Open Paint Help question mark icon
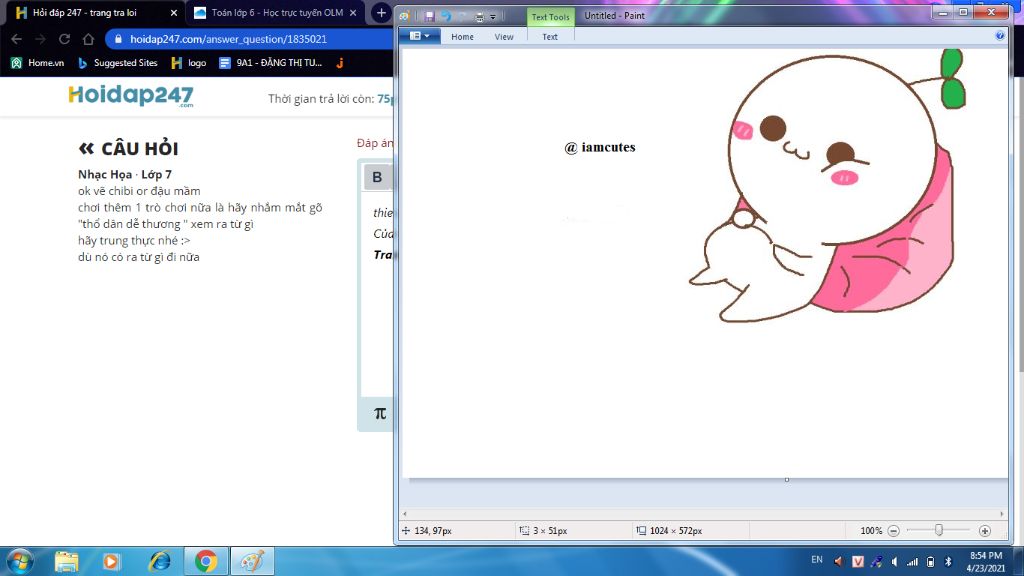1024x576 pixels. (999, 36)
